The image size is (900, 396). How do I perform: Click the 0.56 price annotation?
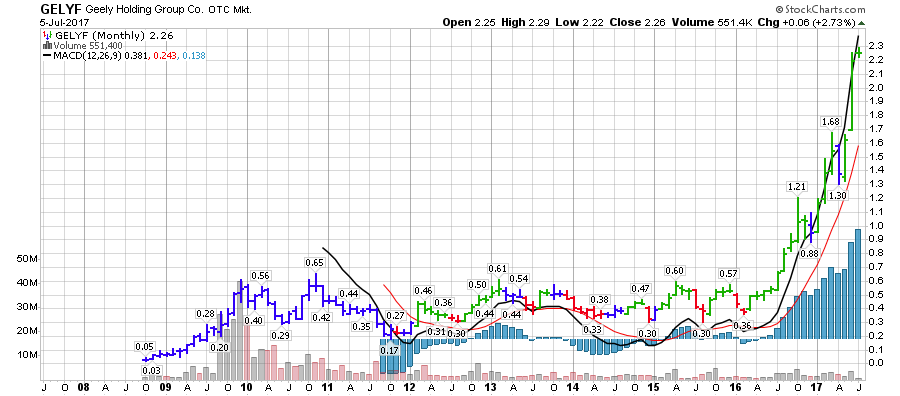pos(261,275)
